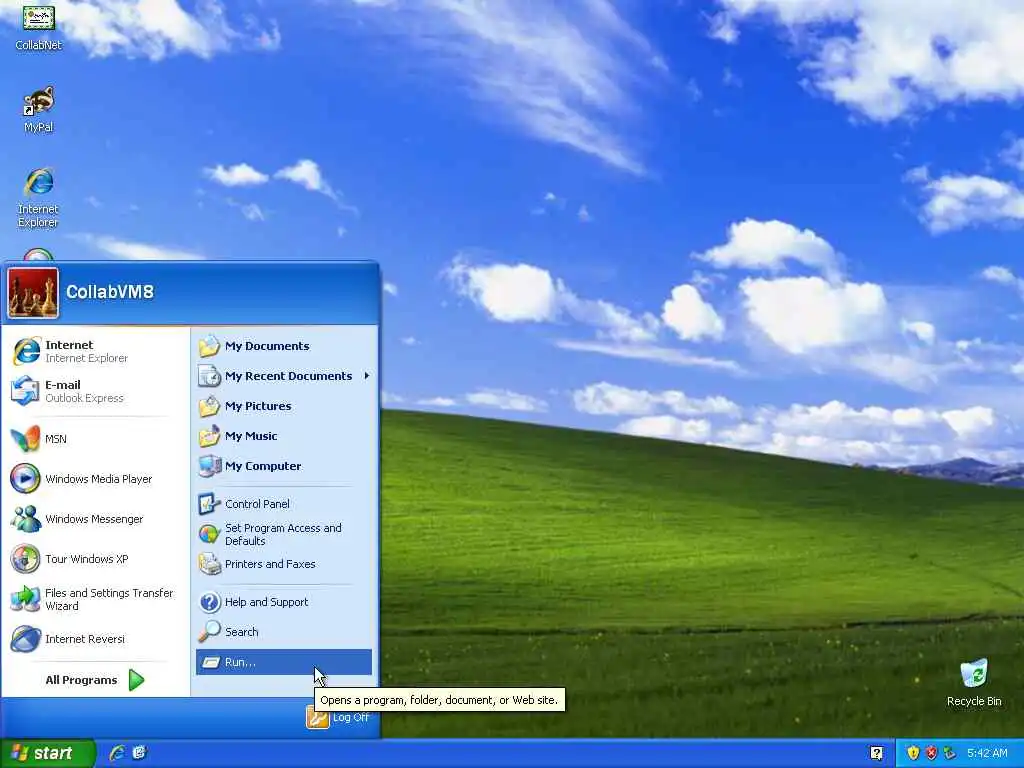The image size is (1024, 768).
Task: Open E-mail Outlook Express entry
Action: click(x=95, y=391)
